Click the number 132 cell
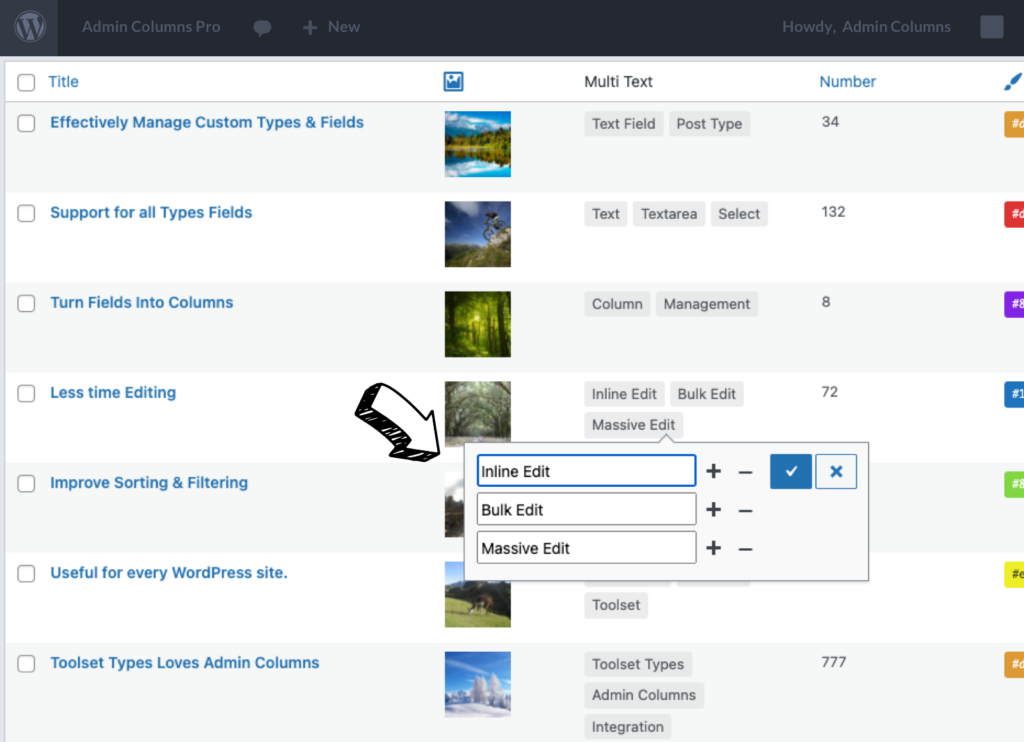Image resolution: width=1024 pixels, height=742 pixels. [833, 212]
